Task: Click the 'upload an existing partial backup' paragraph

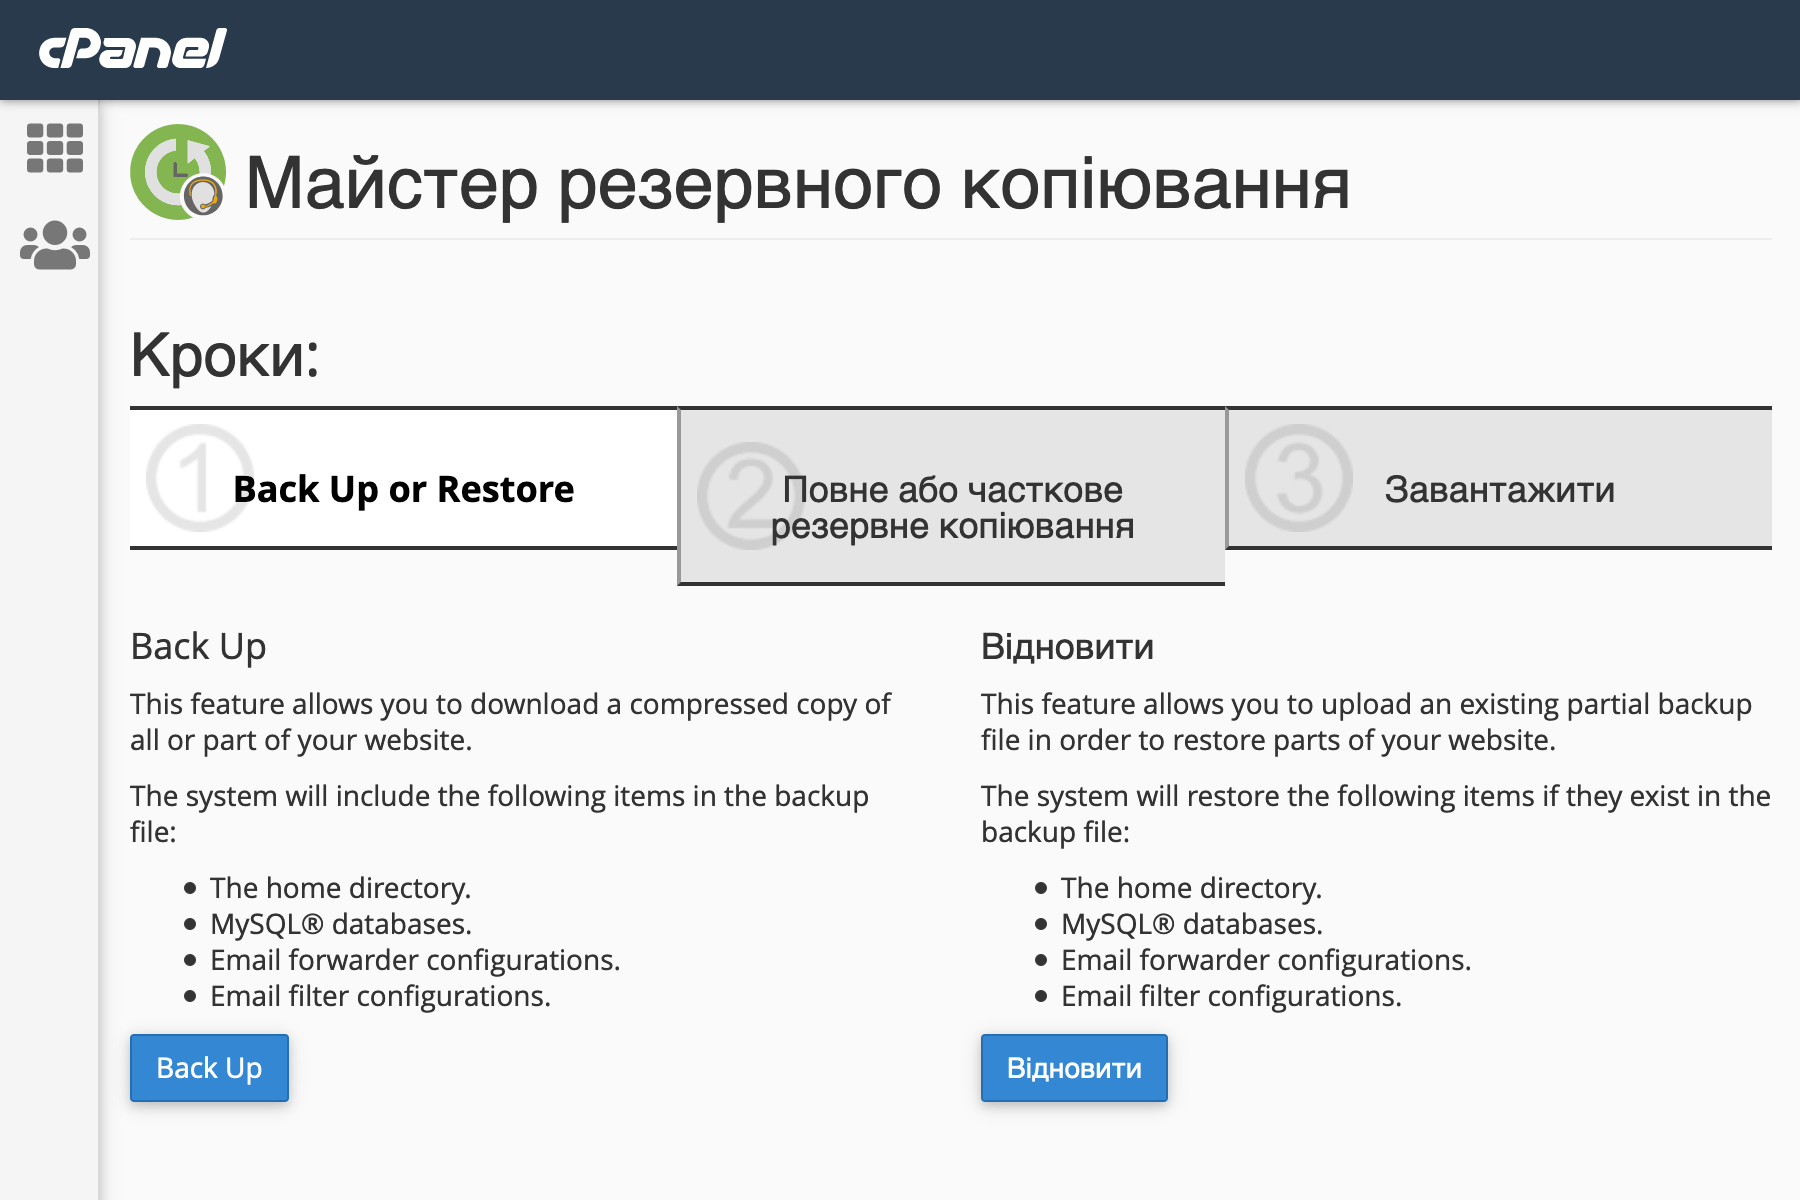Action: pos(1366,722)
